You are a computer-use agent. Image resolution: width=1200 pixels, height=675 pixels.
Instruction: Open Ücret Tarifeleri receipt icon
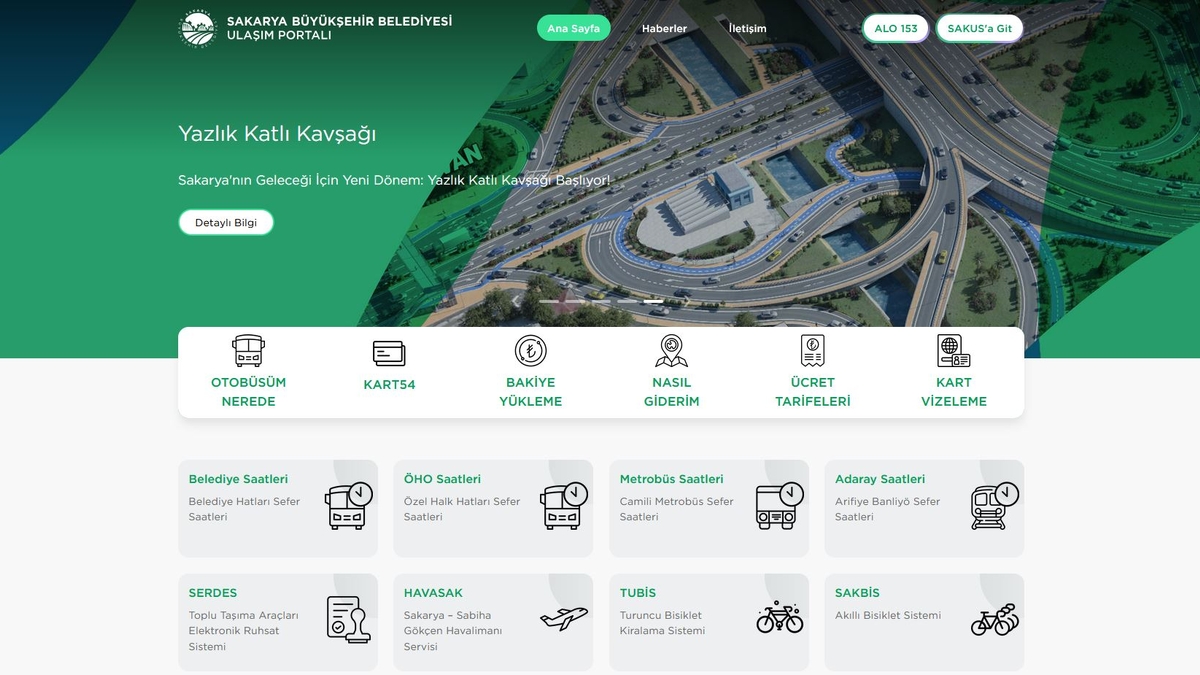coord(811,351)
